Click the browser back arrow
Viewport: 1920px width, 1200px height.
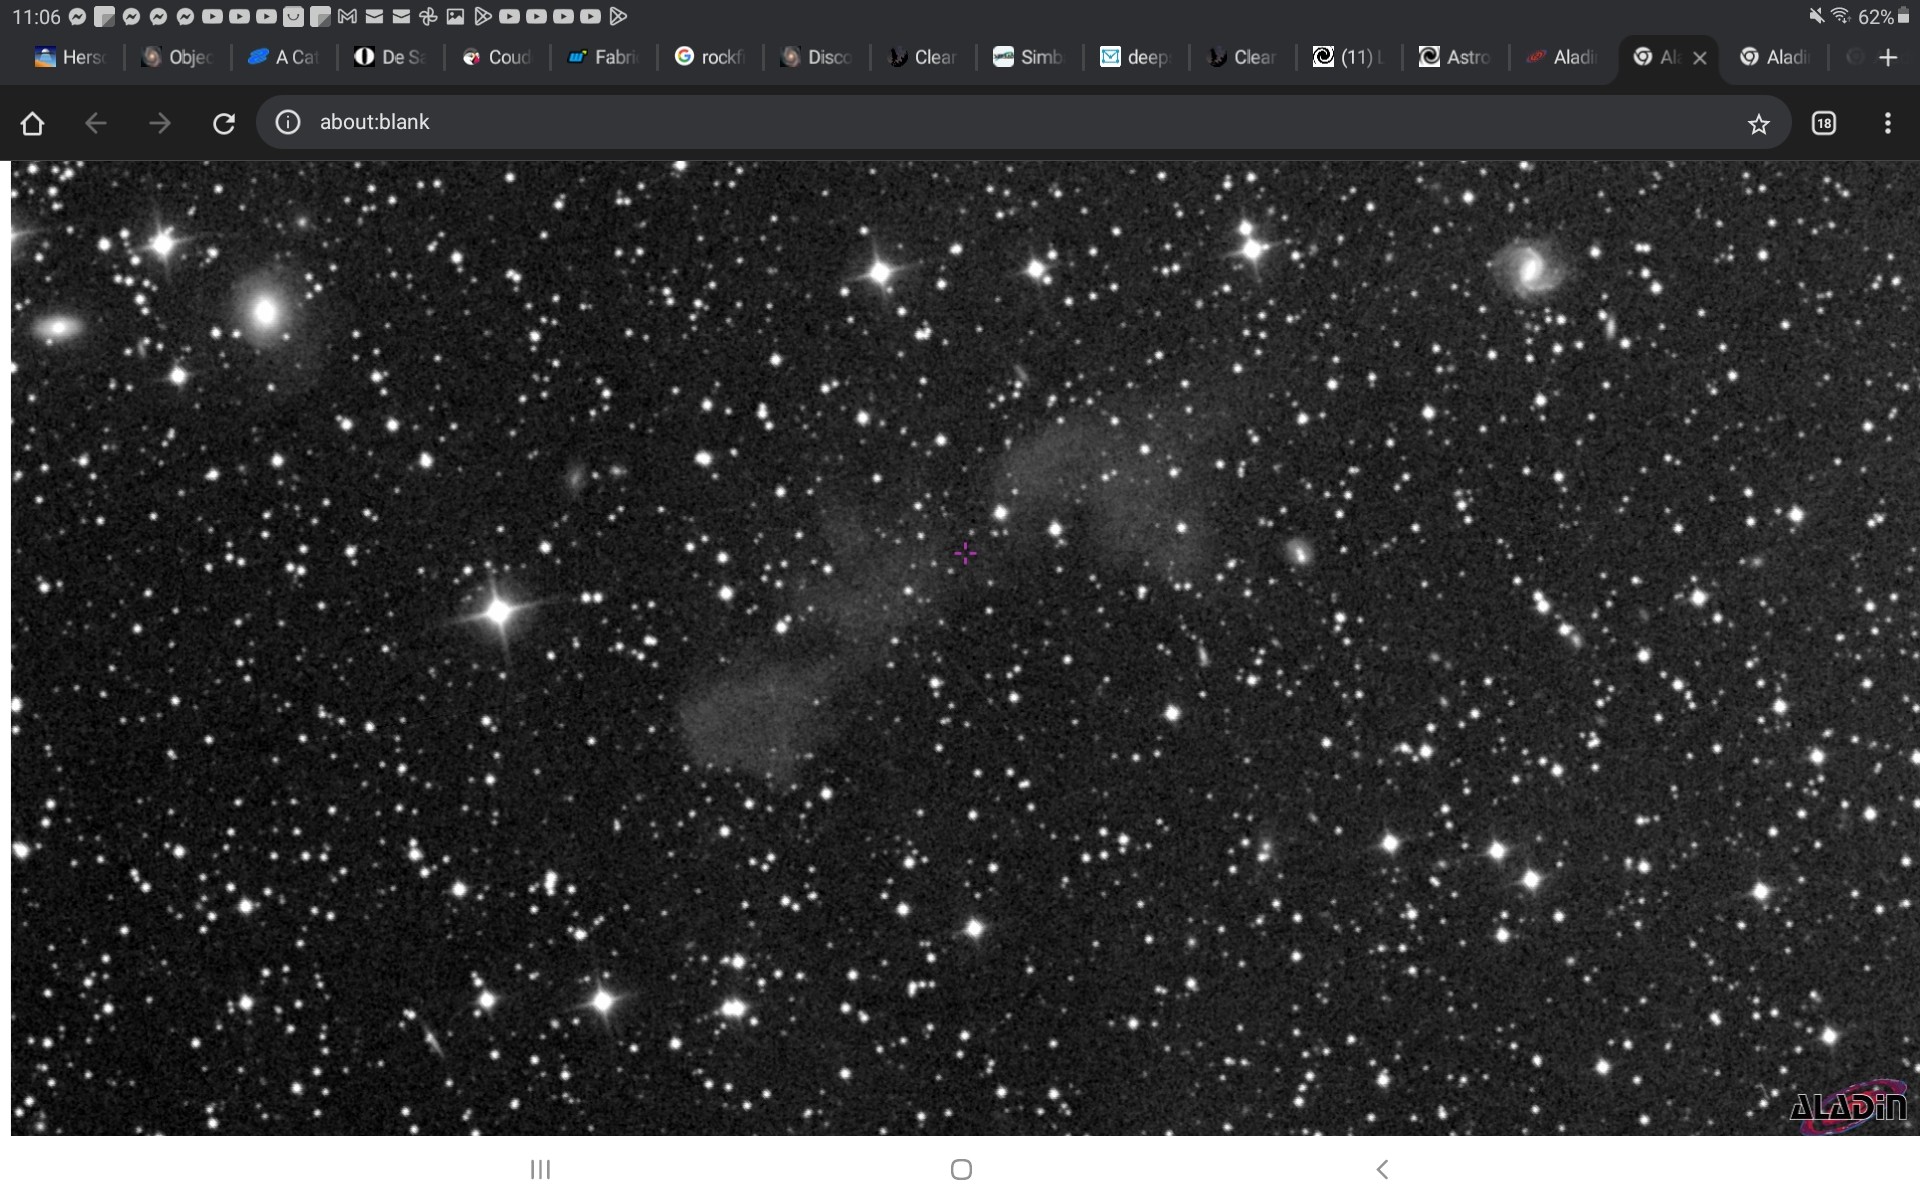(x=96, y=123)
